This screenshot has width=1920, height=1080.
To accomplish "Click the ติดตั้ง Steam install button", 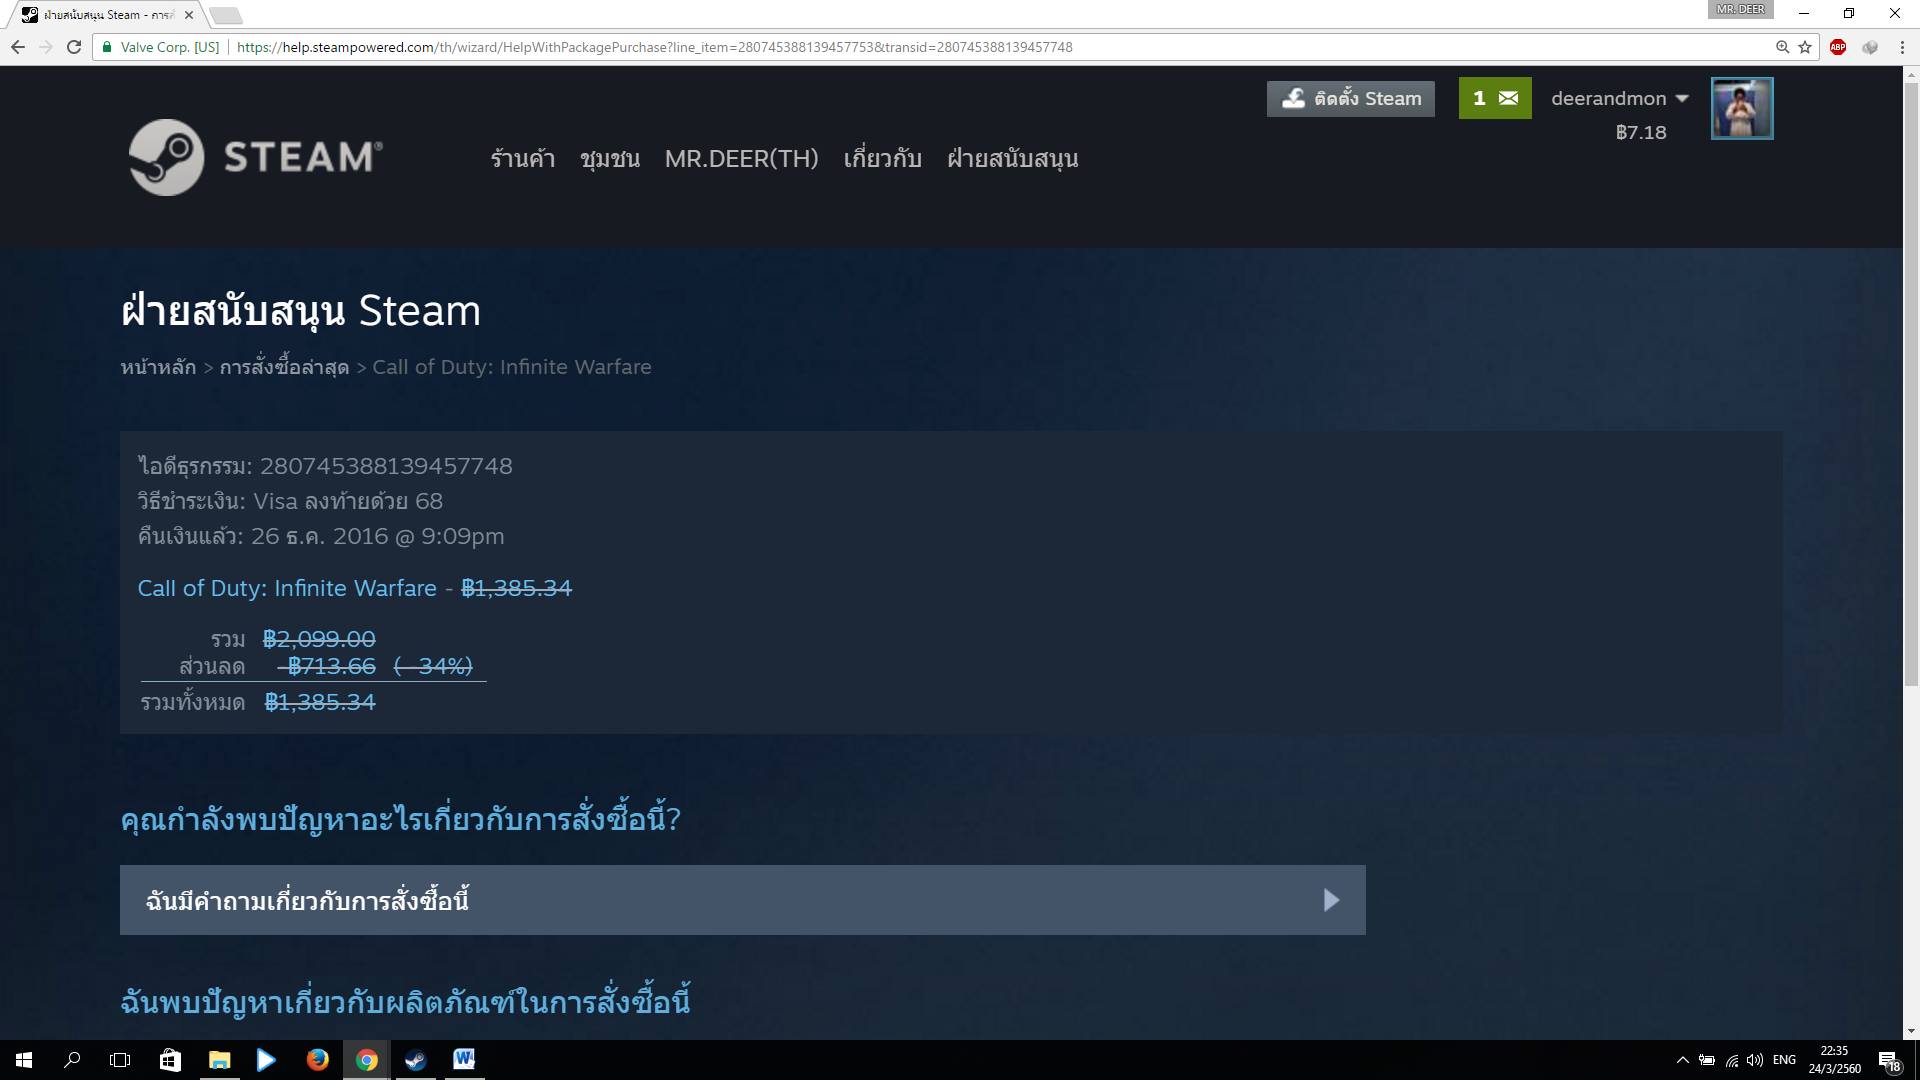I will tap(1350, 98).
